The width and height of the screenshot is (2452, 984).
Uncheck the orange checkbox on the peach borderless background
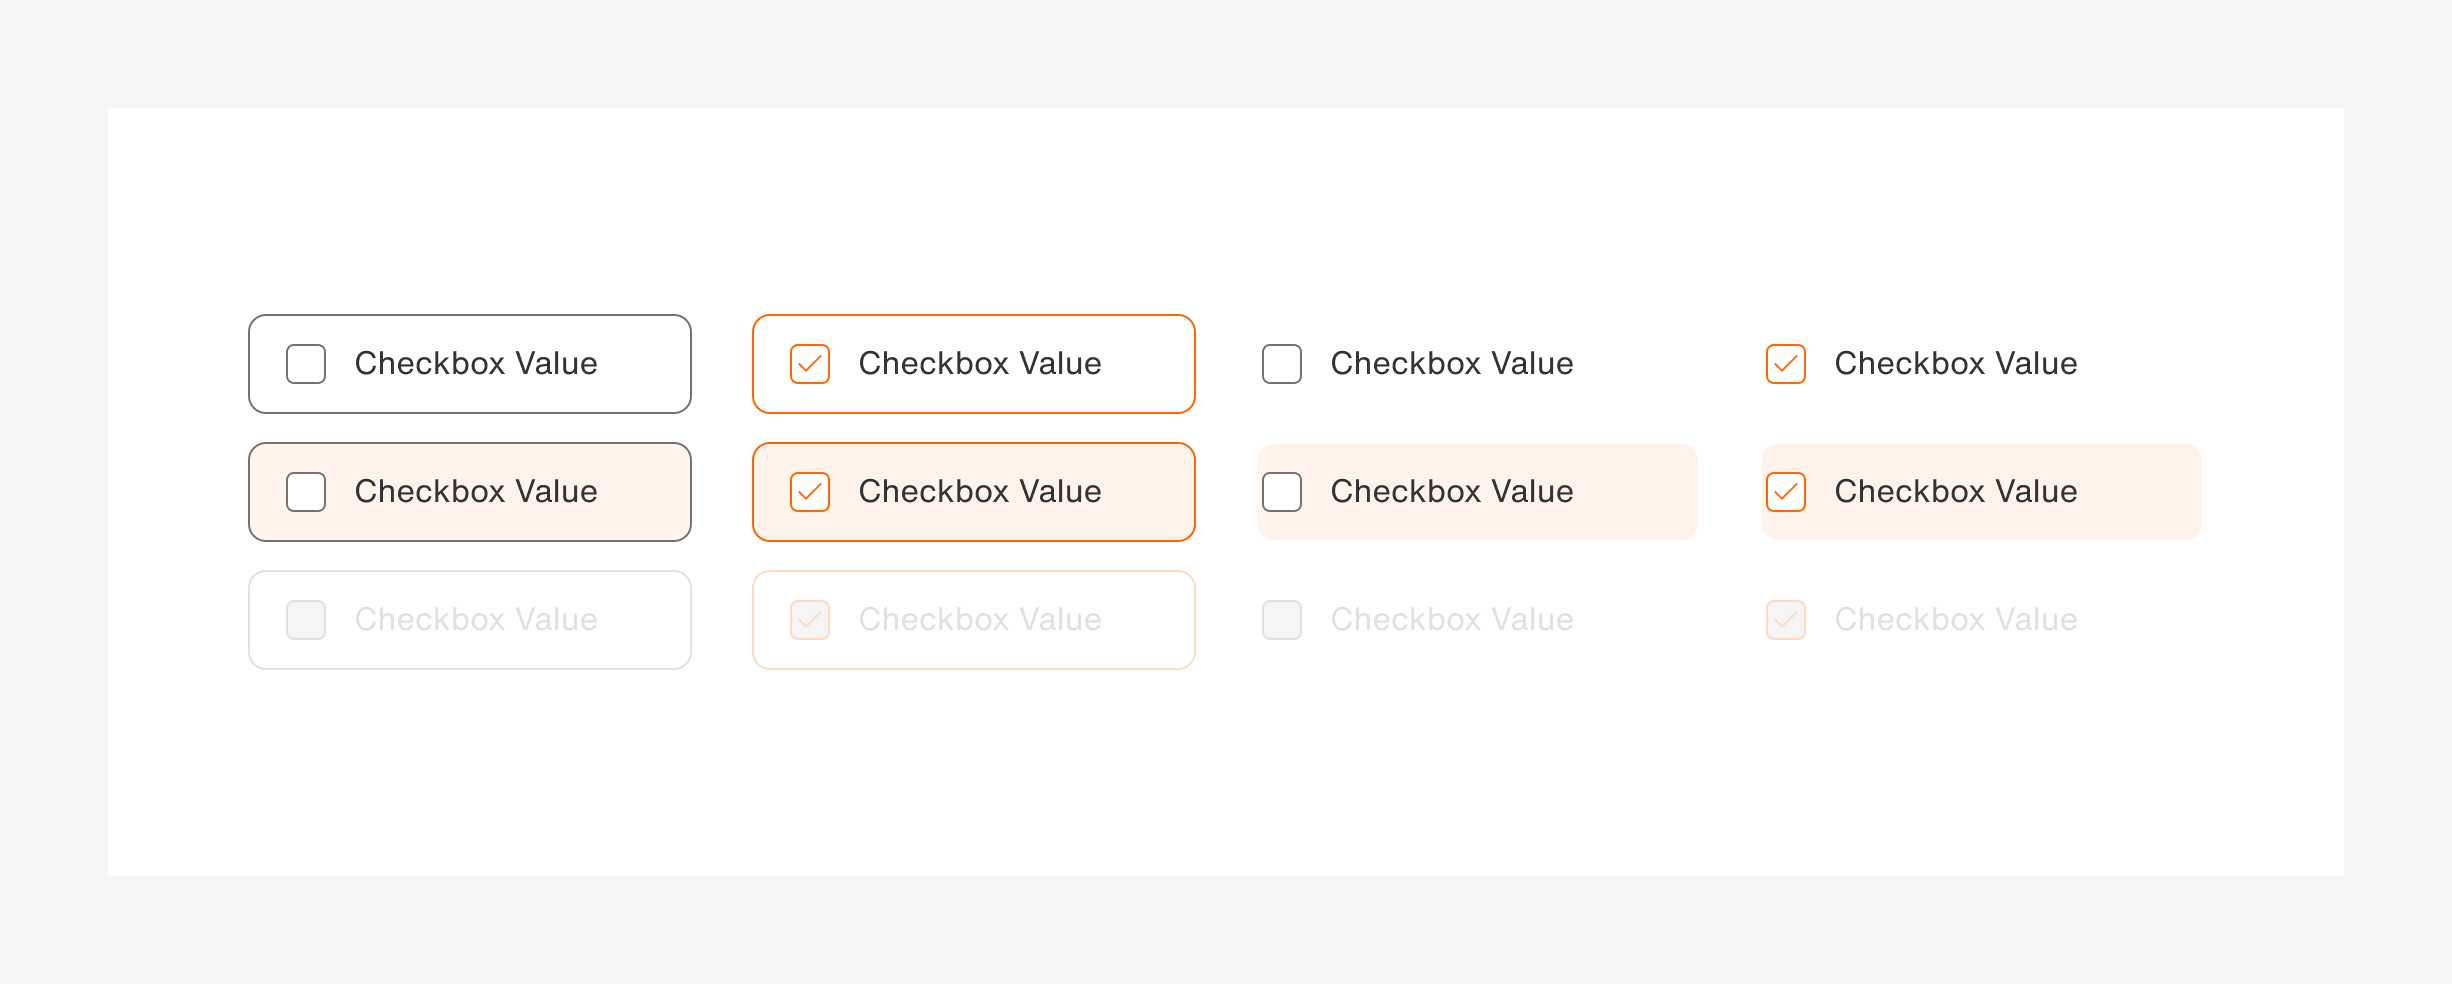(1785, 492)
